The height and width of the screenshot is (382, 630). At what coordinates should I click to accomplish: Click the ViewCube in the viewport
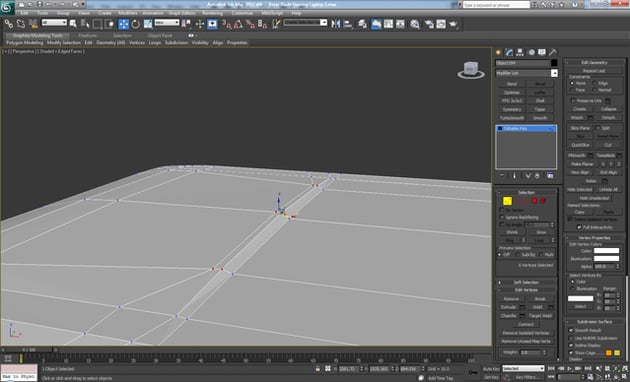click(471, 70)
